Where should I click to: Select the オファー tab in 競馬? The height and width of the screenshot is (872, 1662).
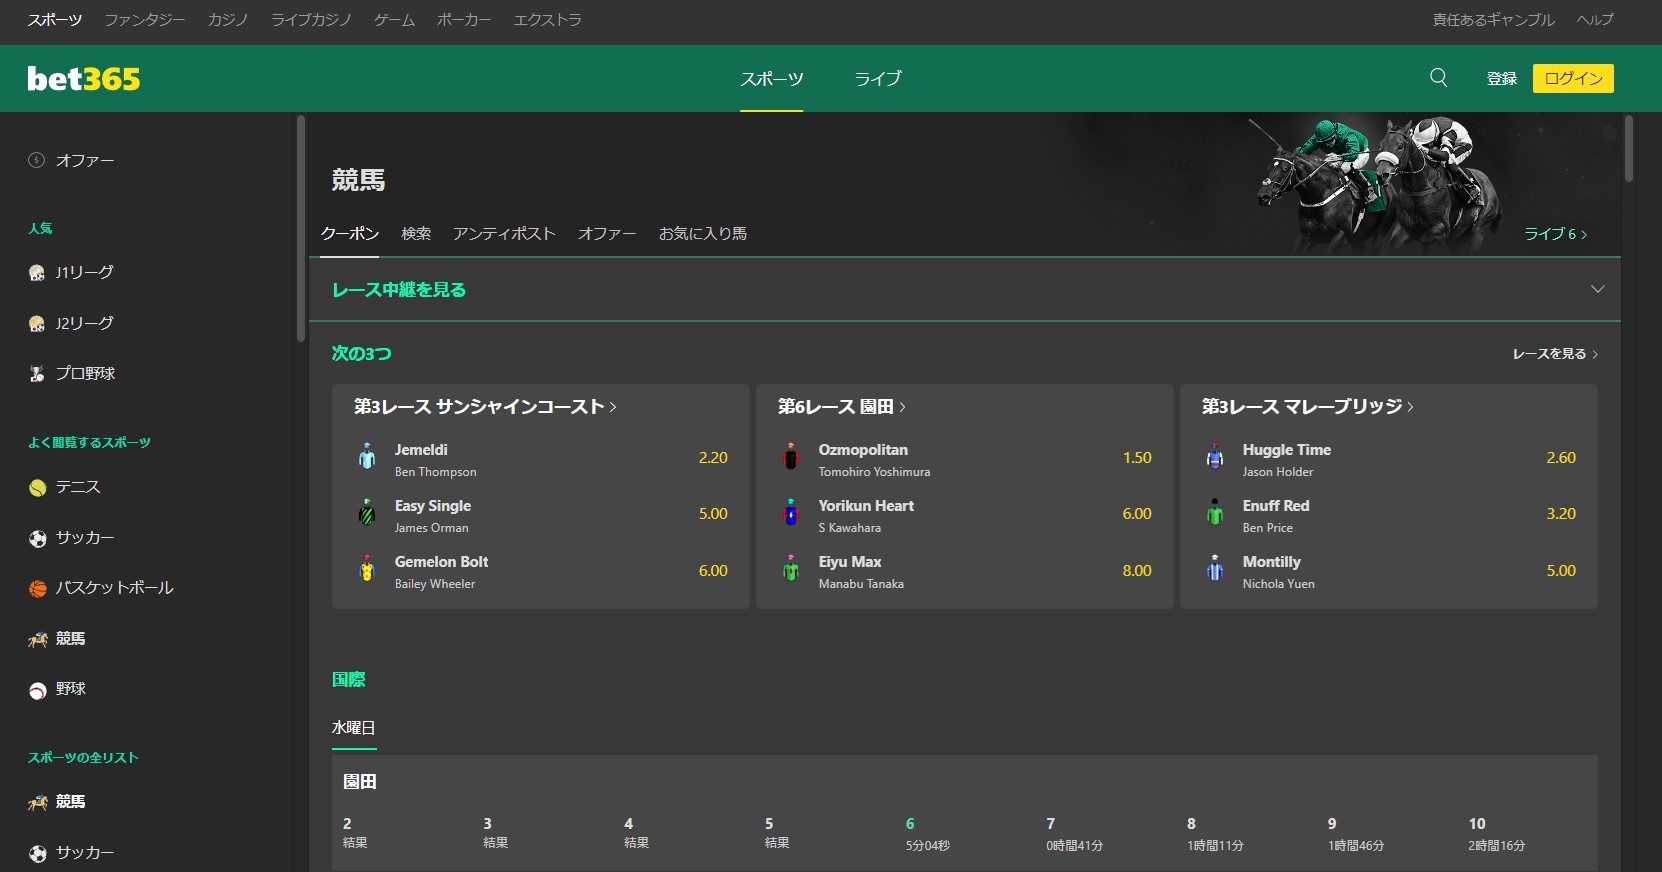[607, 233]
